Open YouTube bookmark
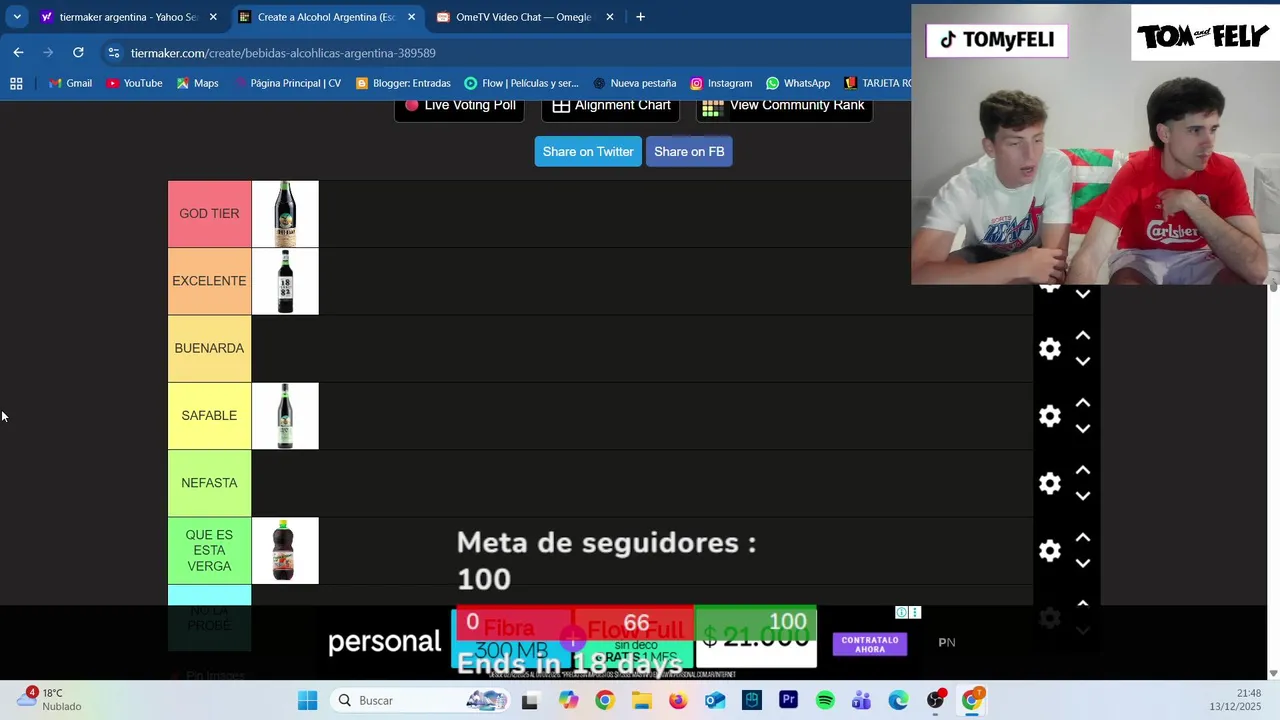This screenshot has width=1280, height=720. pyautogui.click(x=134, y=83)
